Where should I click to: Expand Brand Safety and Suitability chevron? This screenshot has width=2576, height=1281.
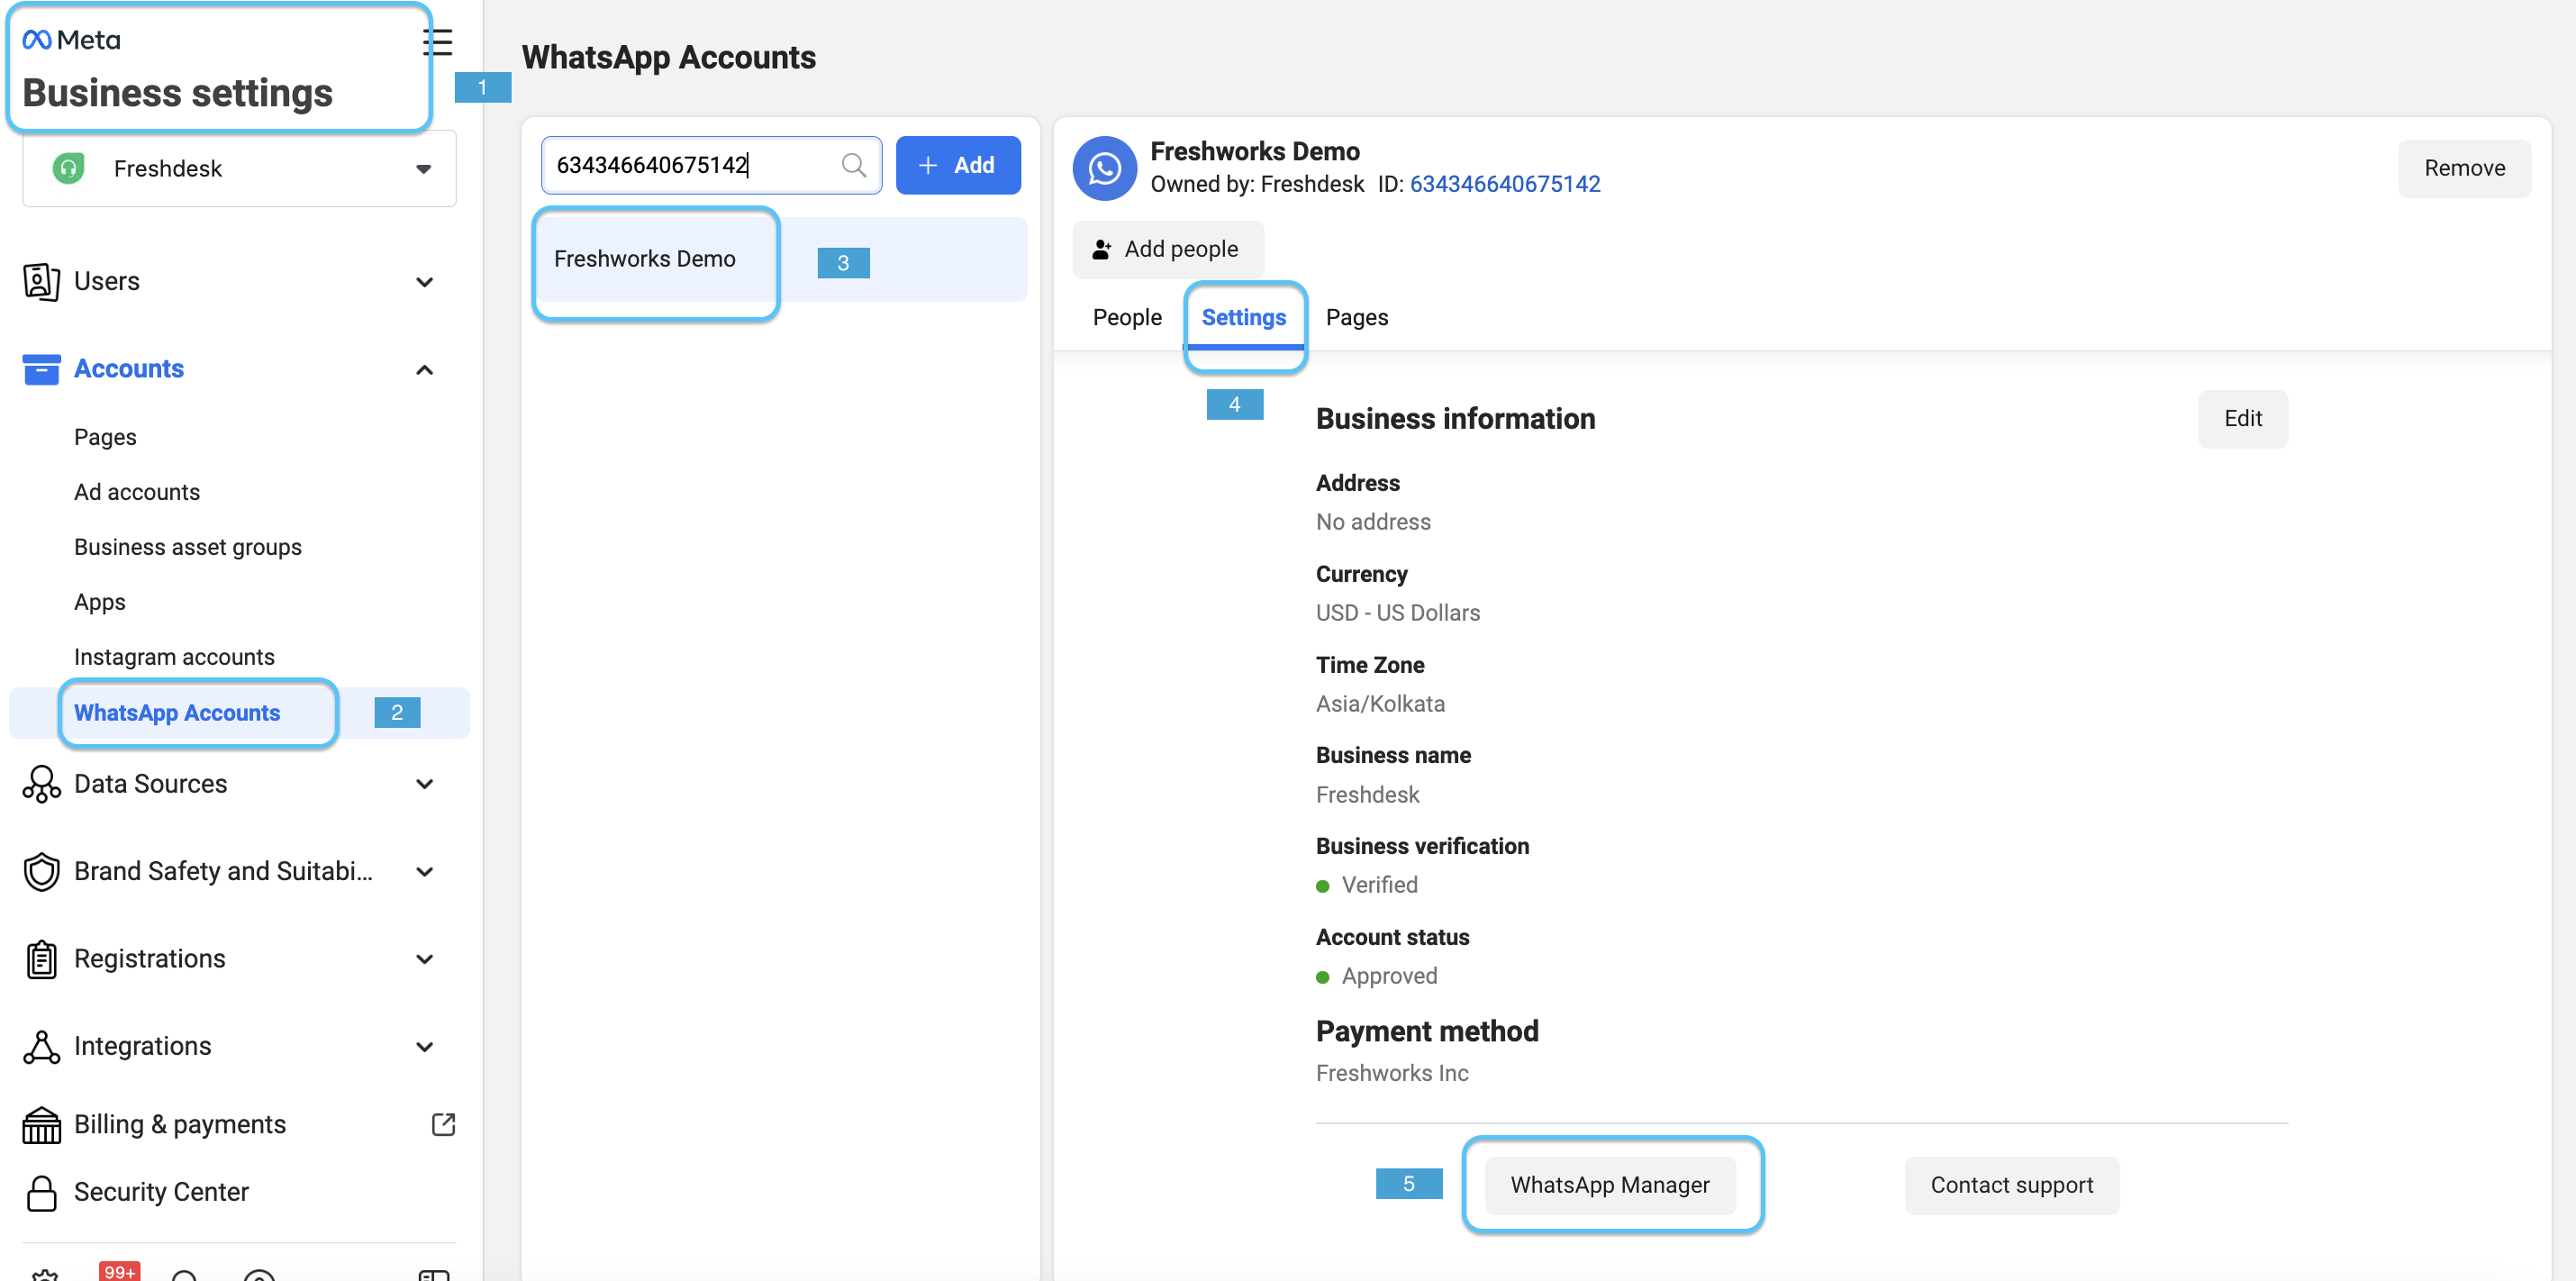424,872
